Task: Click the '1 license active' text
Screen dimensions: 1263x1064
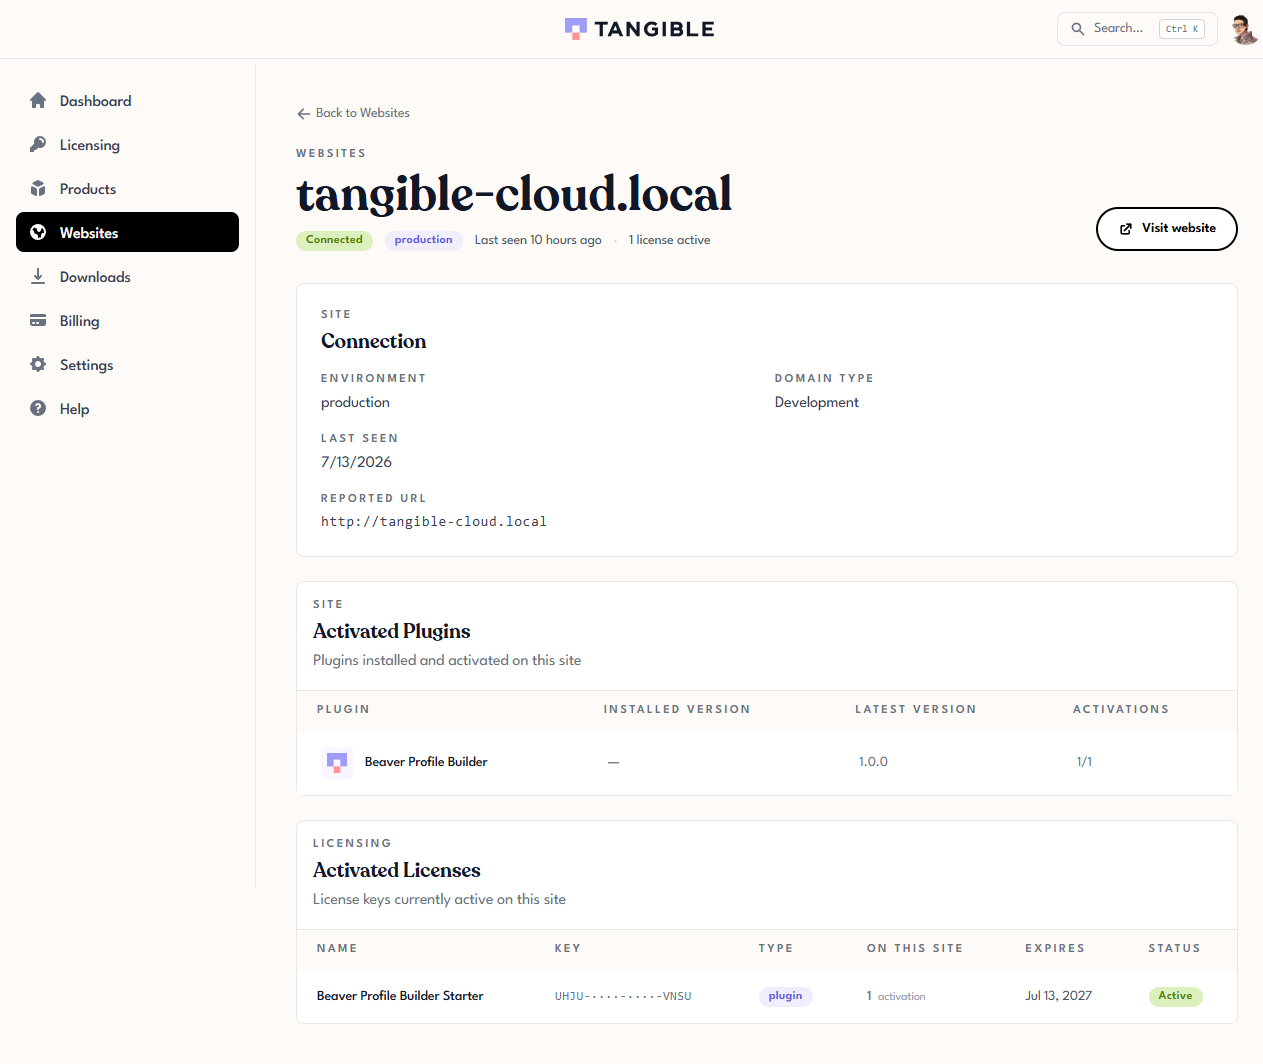Action: (669, 240)
